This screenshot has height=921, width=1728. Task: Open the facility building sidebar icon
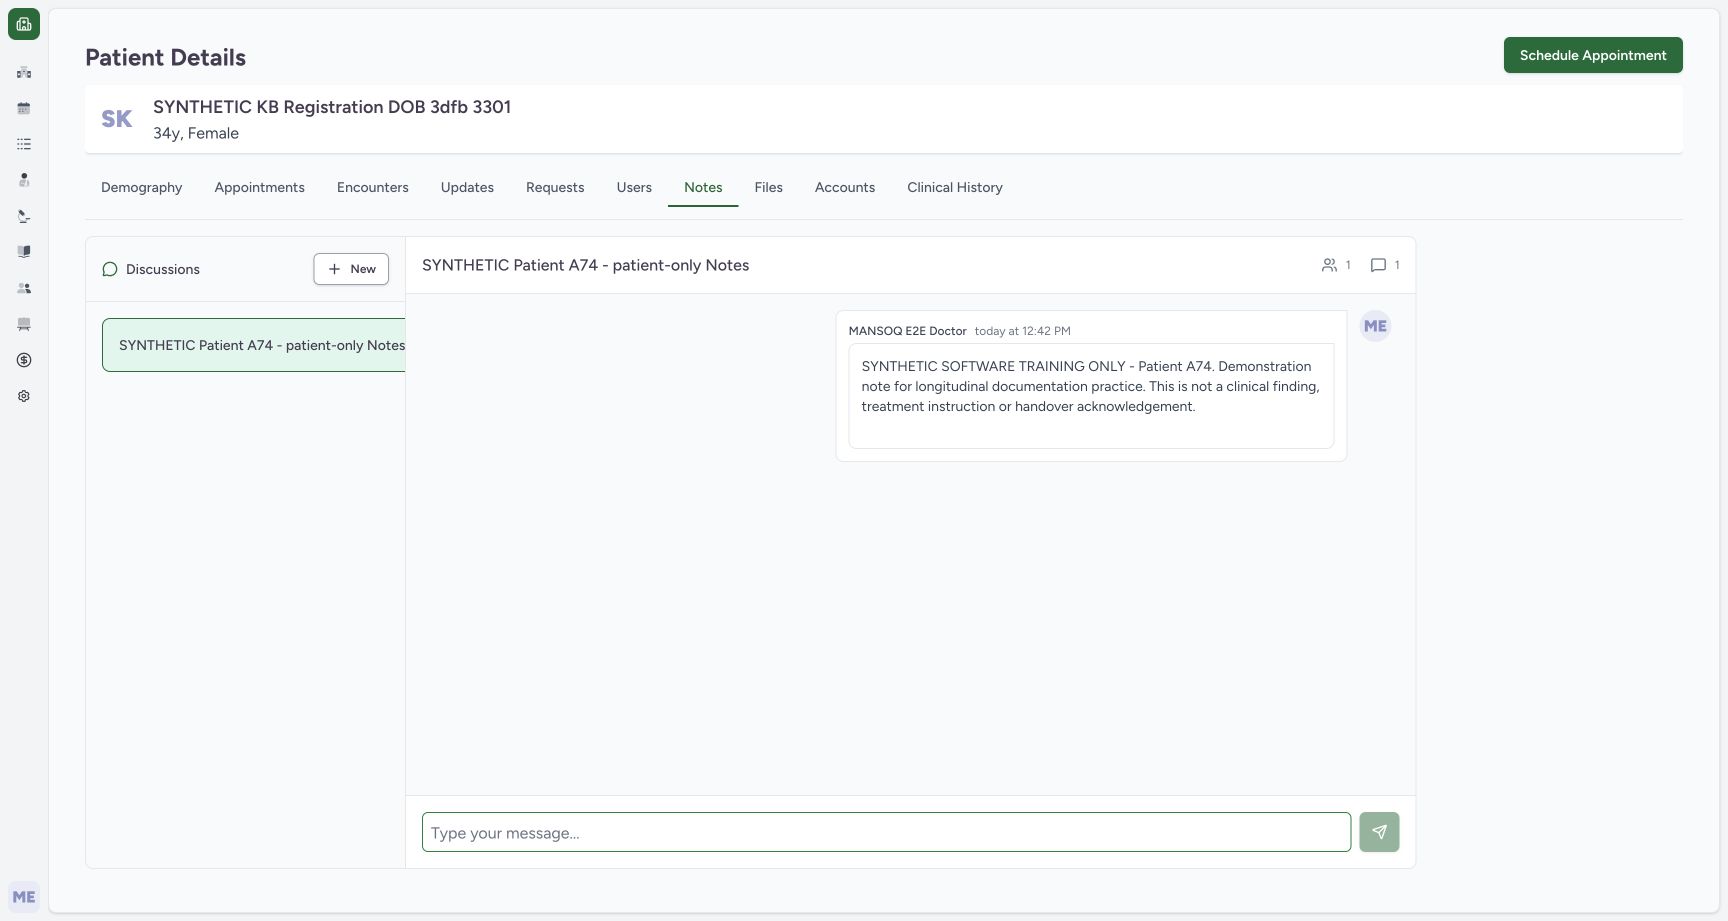tap(24, 72)
